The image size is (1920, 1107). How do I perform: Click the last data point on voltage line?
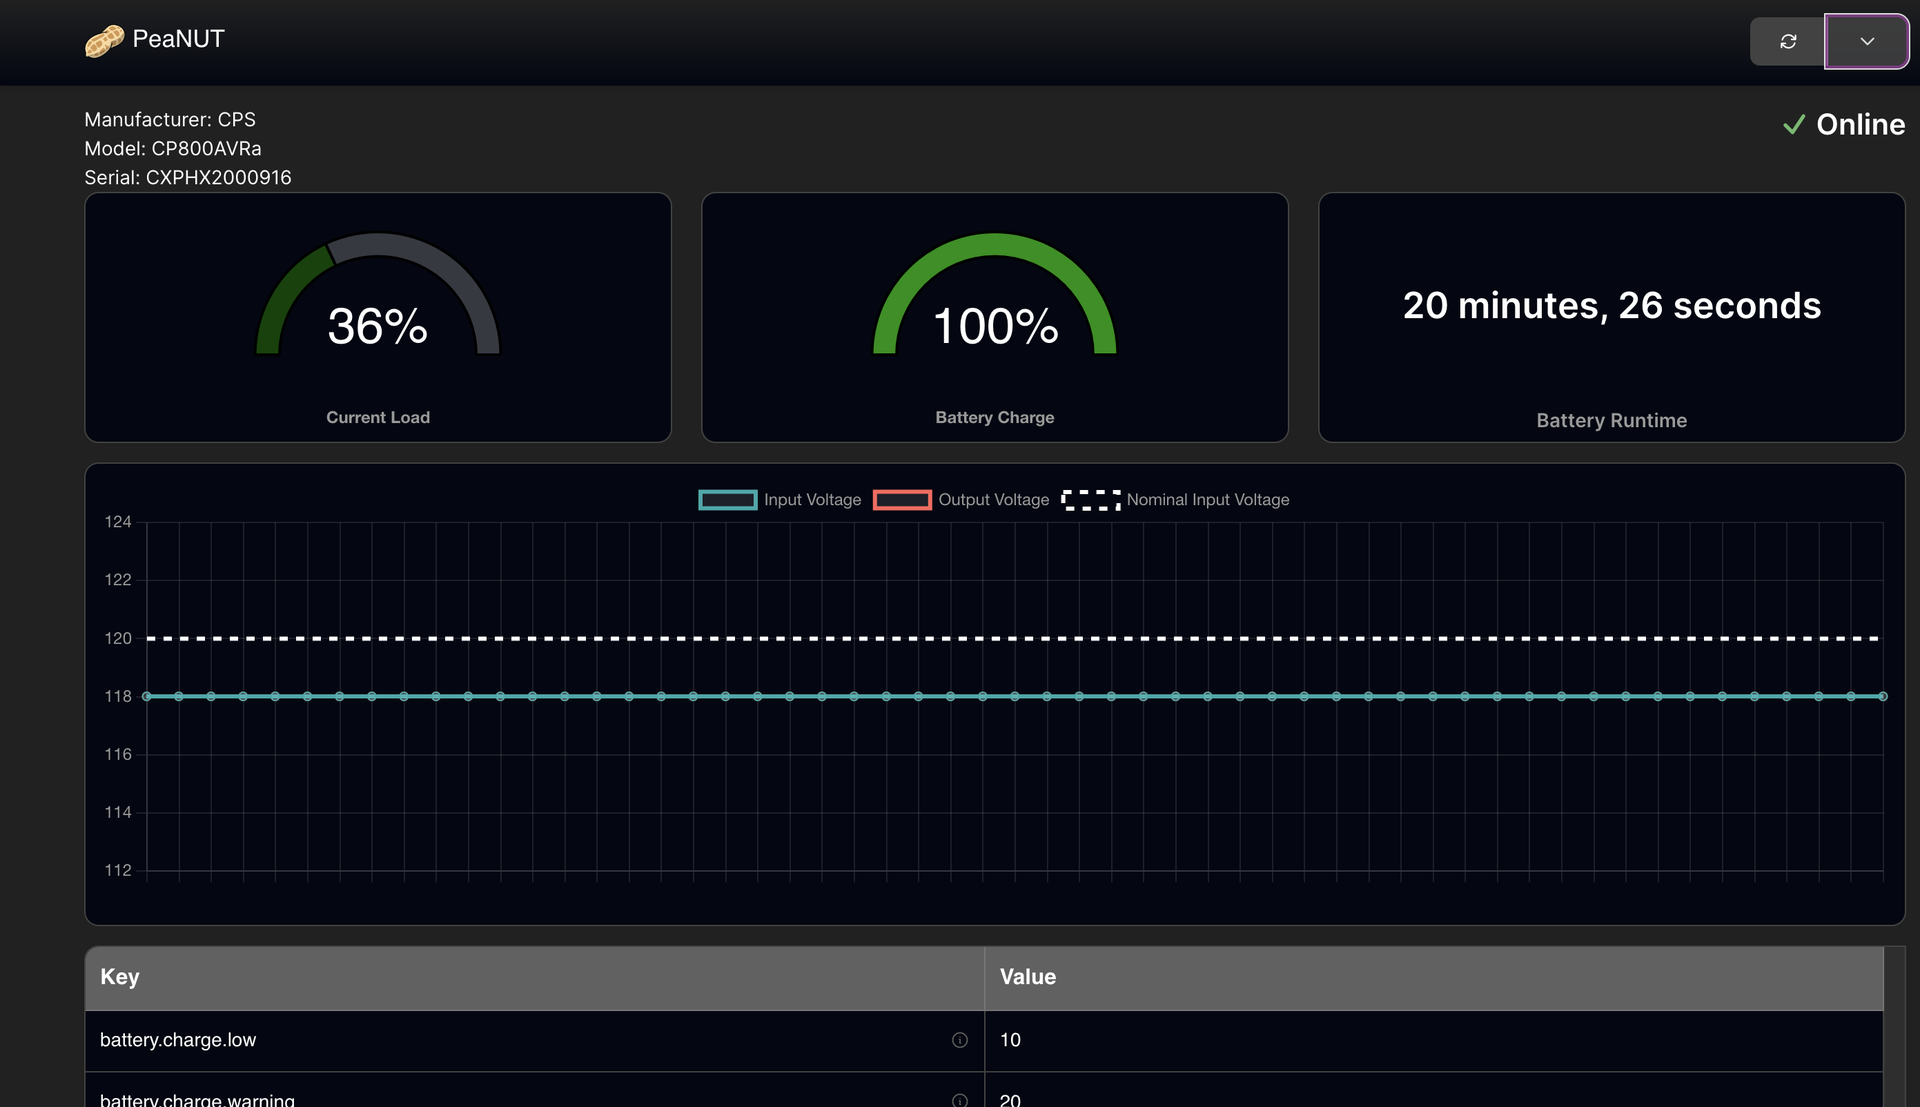[x=1883, y=696]
